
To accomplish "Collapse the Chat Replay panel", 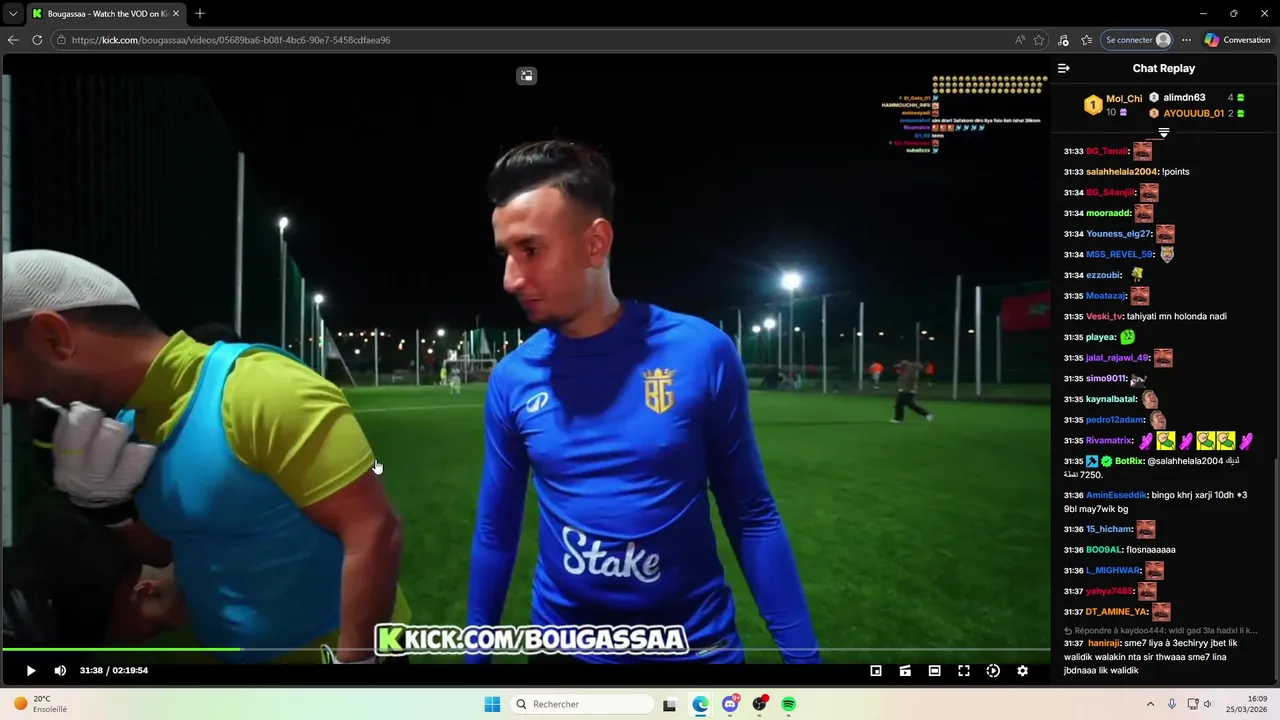I will point(1064,68).
